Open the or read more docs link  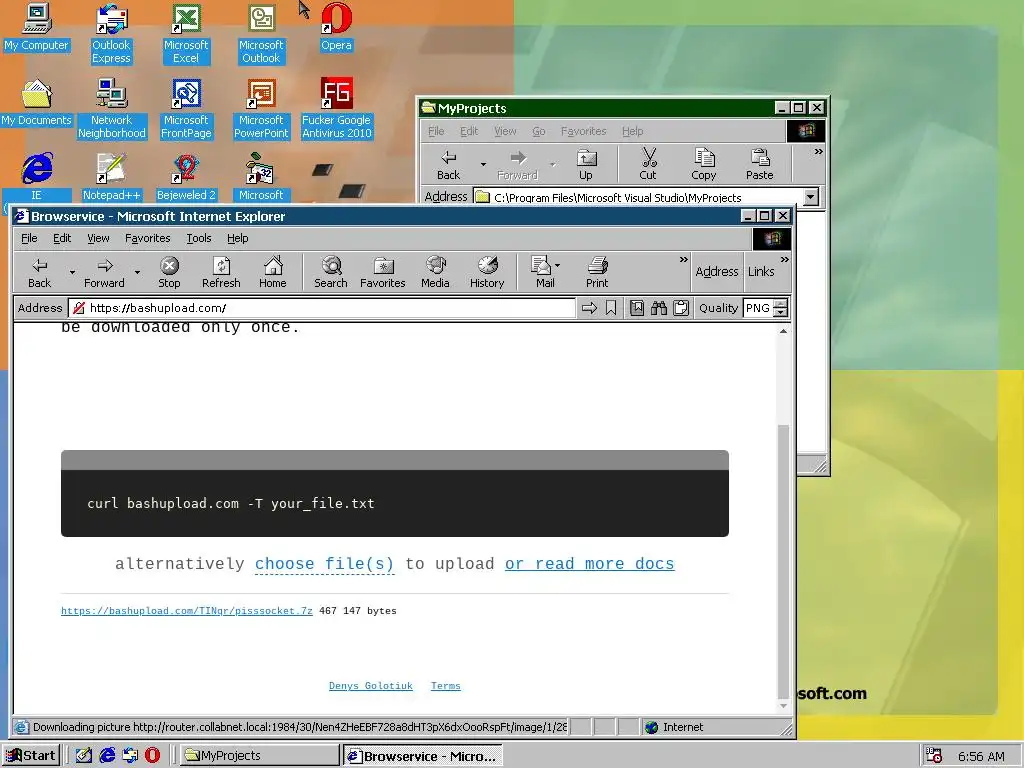[589, 564]
